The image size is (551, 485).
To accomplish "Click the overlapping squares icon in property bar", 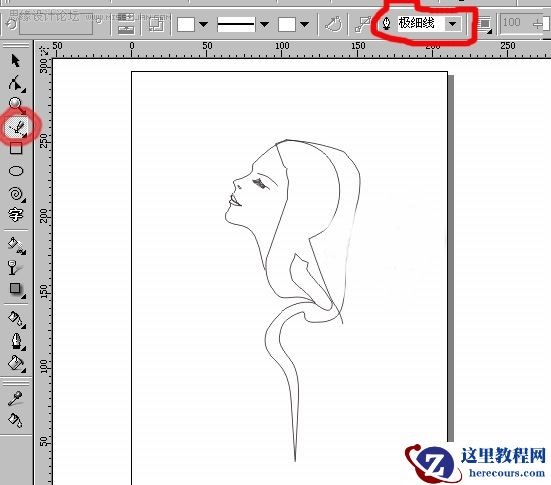I will 156,24.
